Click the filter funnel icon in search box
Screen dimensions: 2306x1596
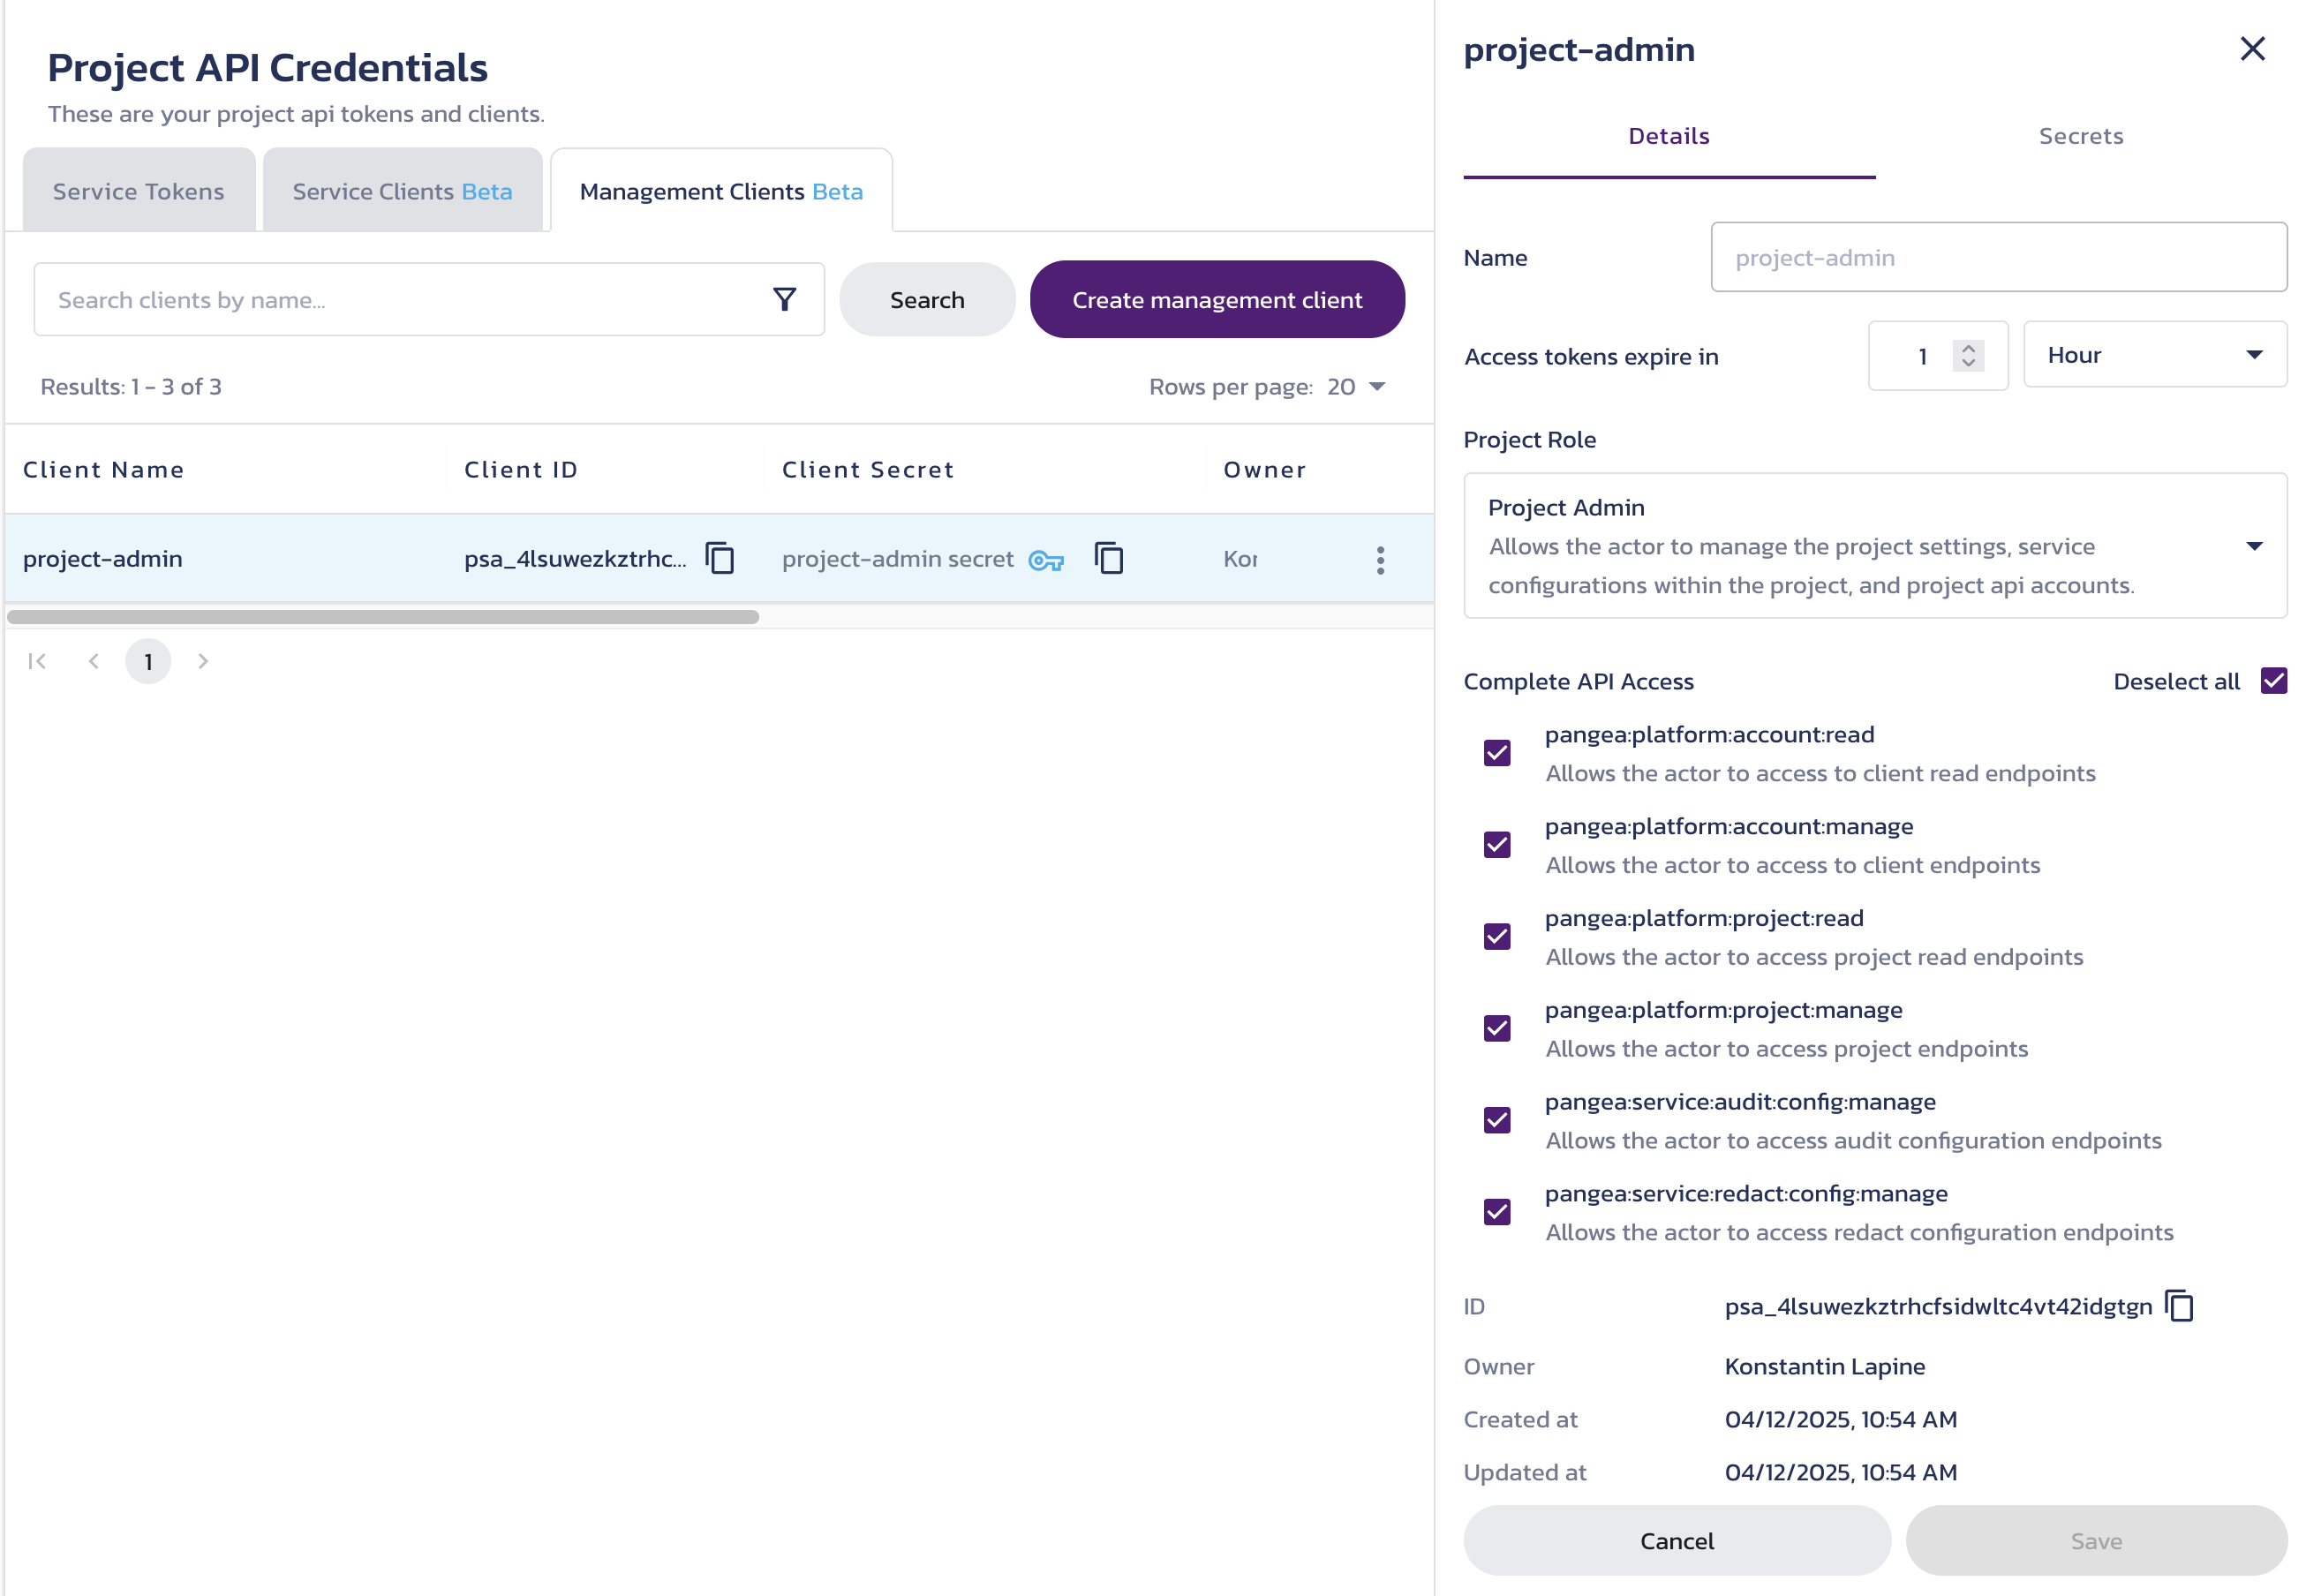[784, 299]
